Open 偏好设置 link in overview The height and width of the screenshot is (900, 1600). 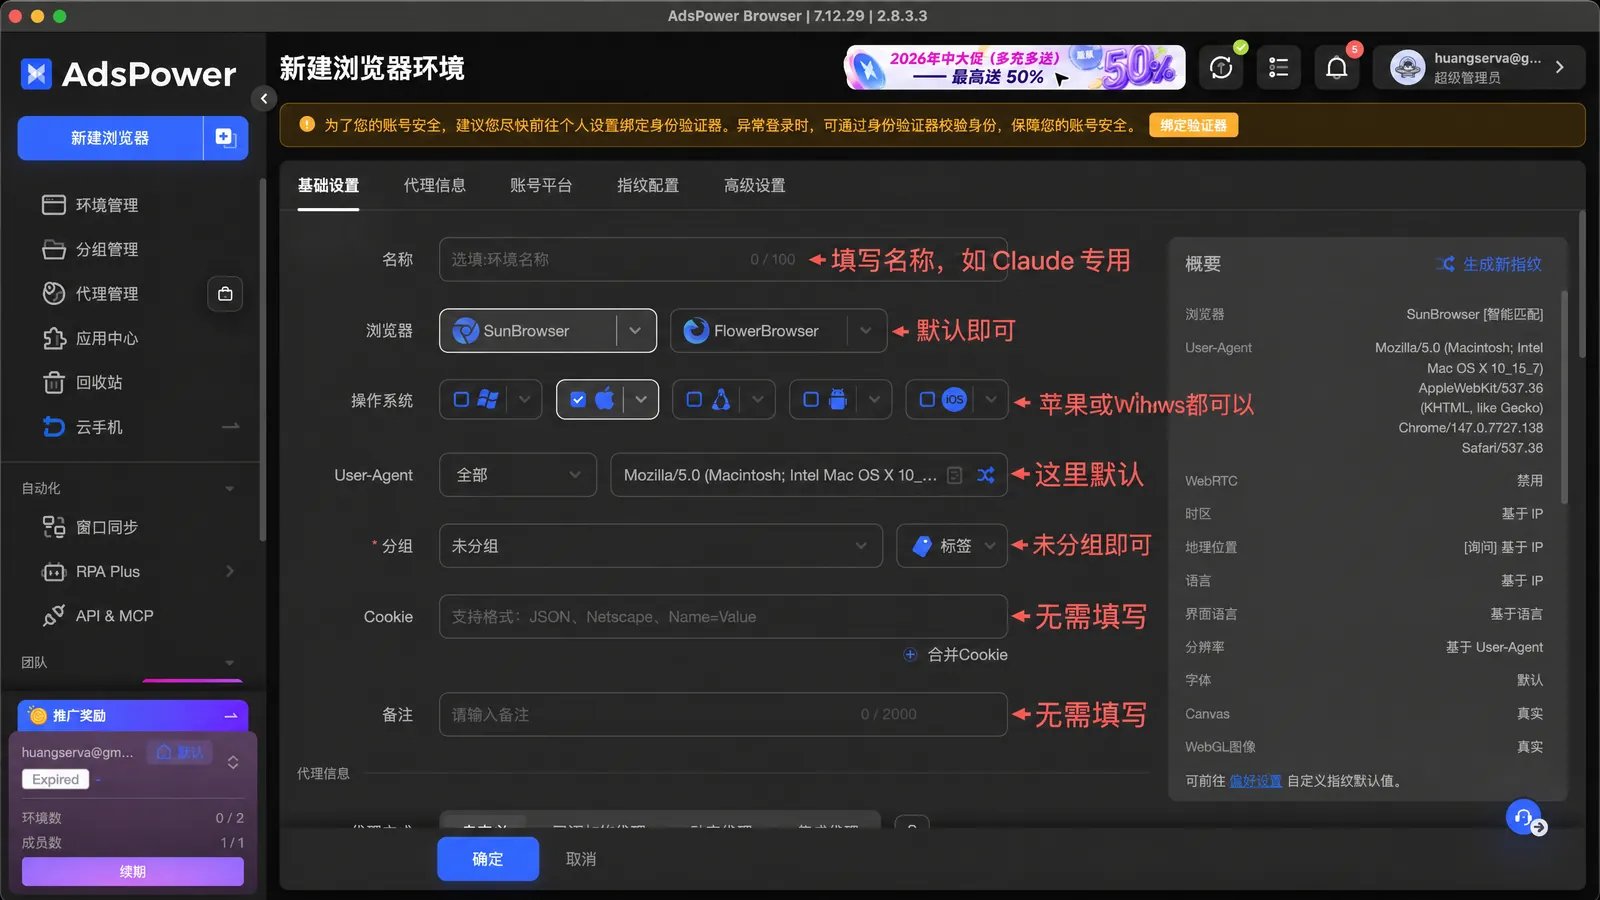(1255, 781)
